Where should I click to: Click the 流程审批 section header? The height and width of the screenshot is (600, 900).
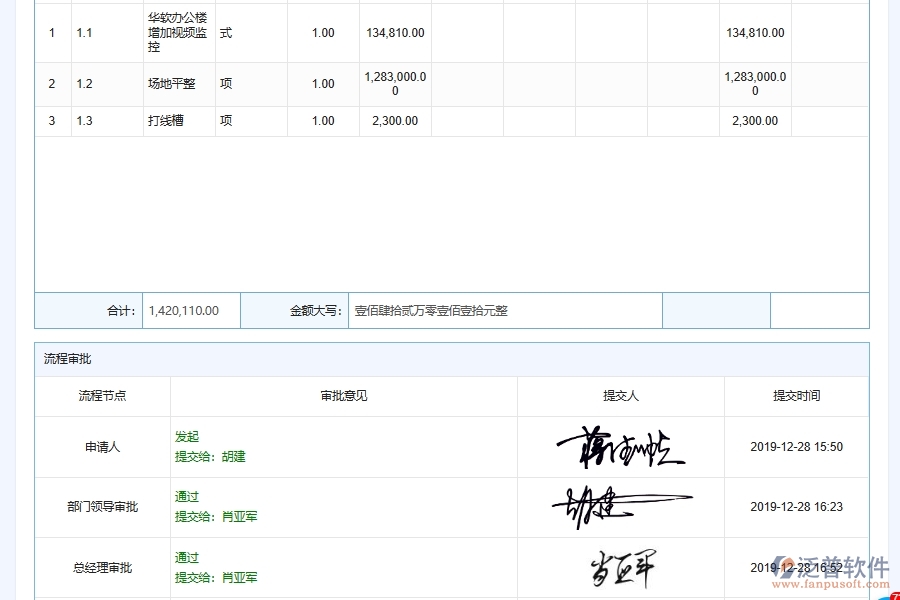pyautogui.click(x=66, y=357)
